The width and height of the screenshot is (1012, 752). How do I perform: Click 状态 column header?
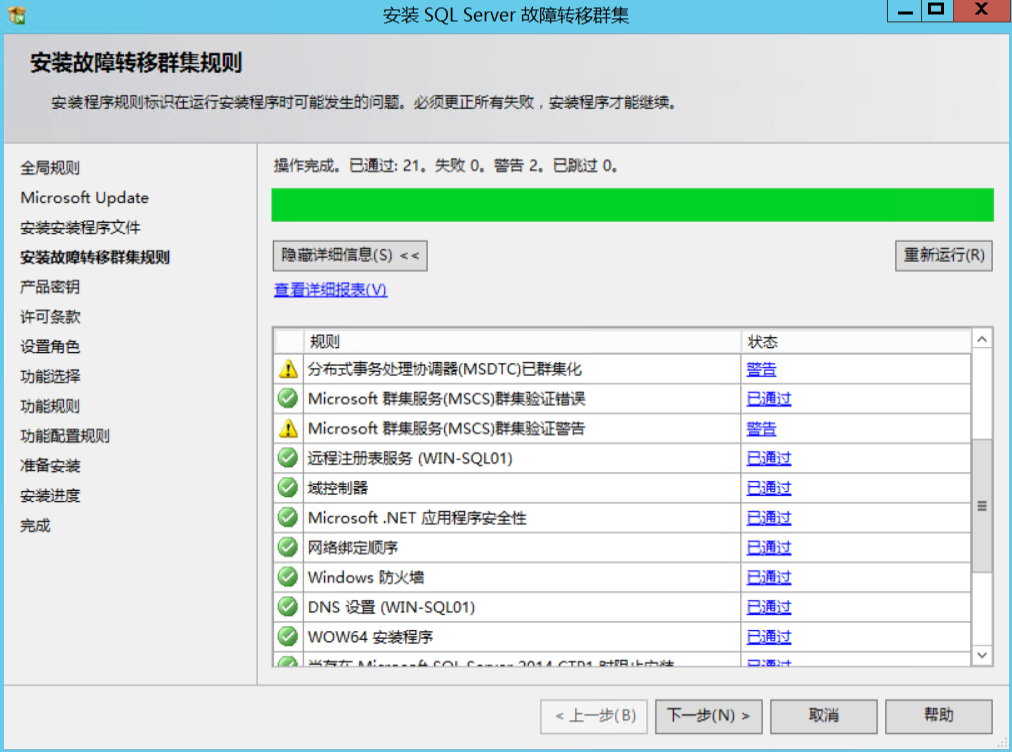point(856,341)
